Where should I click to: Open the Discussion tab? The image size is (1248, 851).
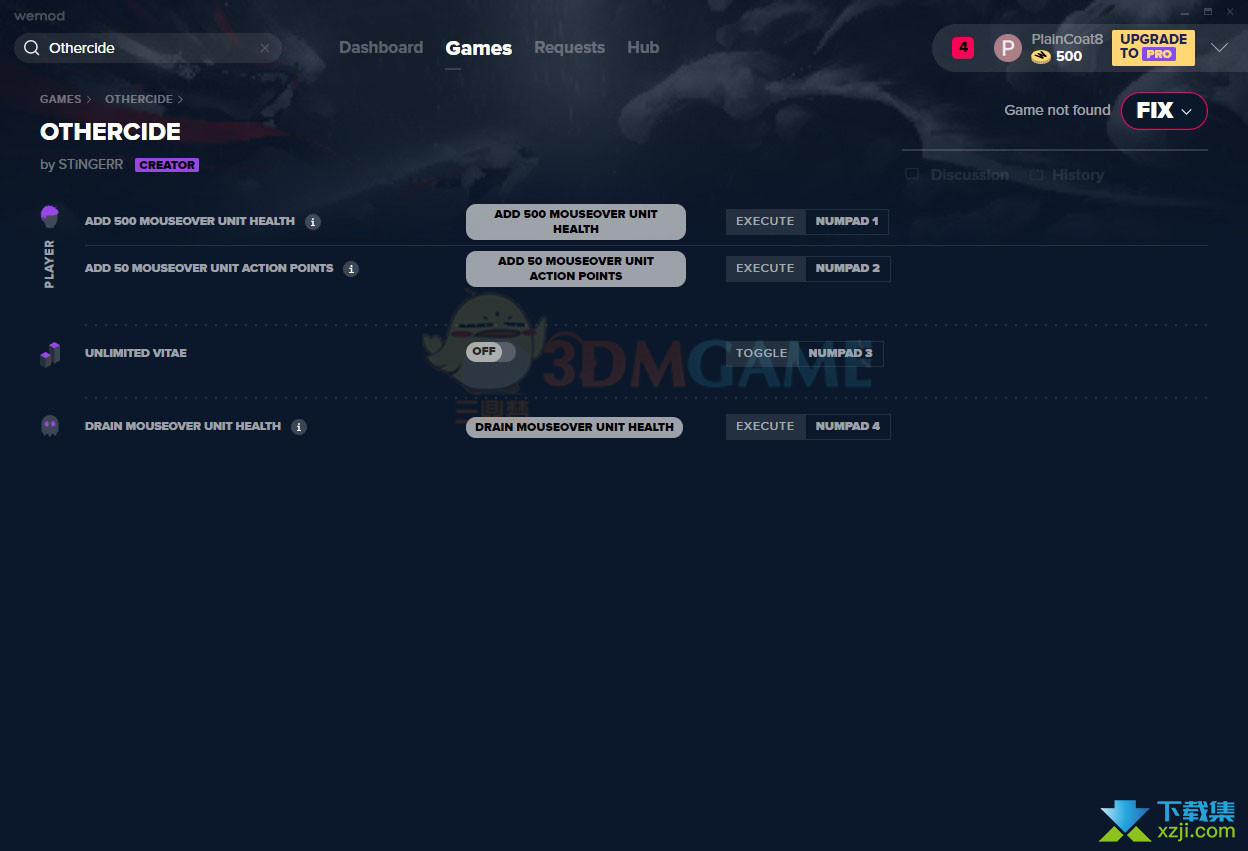pos(969,175)
